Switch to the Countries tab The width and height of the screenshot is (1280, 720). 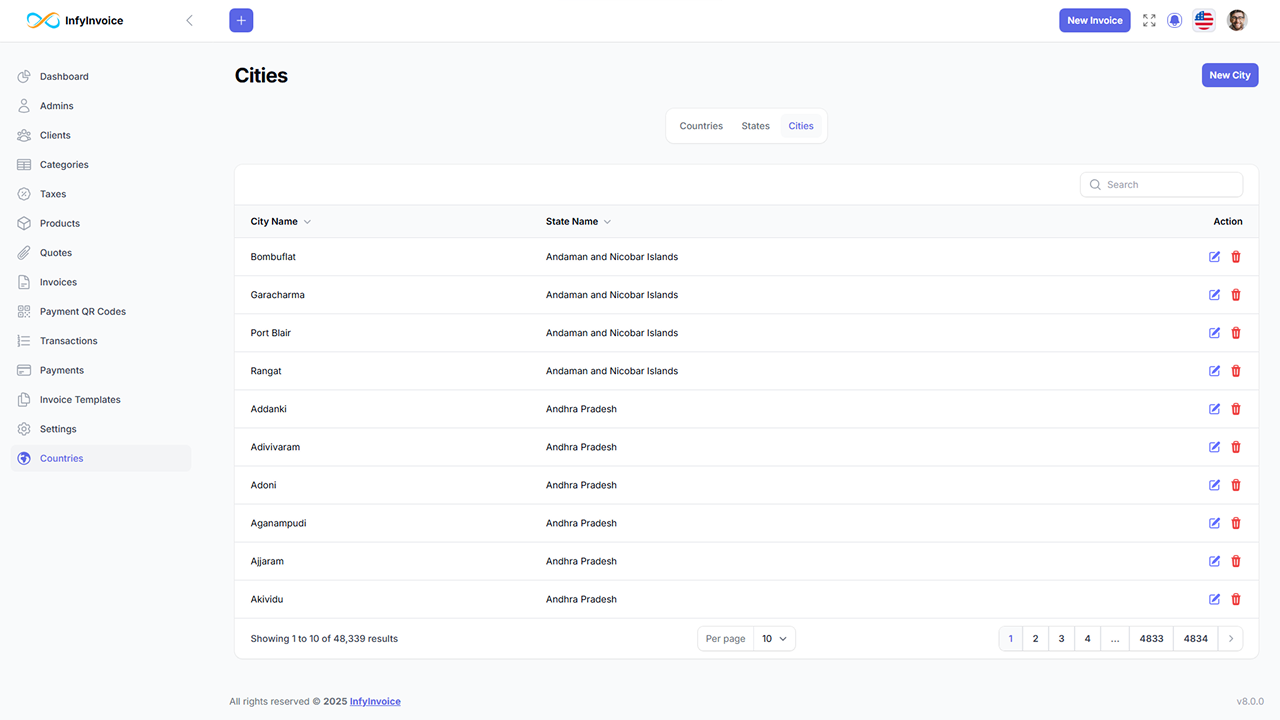(701, 126)
